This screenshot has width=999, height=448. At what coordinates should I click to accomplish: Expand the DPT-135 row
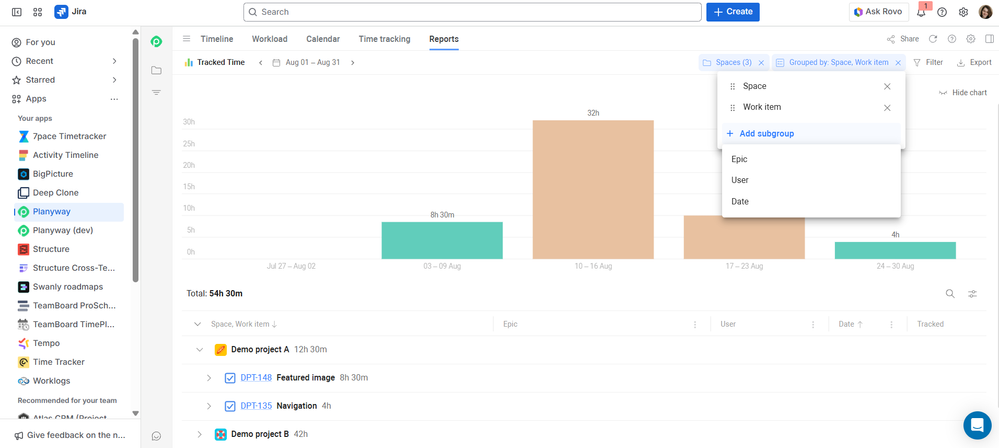208,406
